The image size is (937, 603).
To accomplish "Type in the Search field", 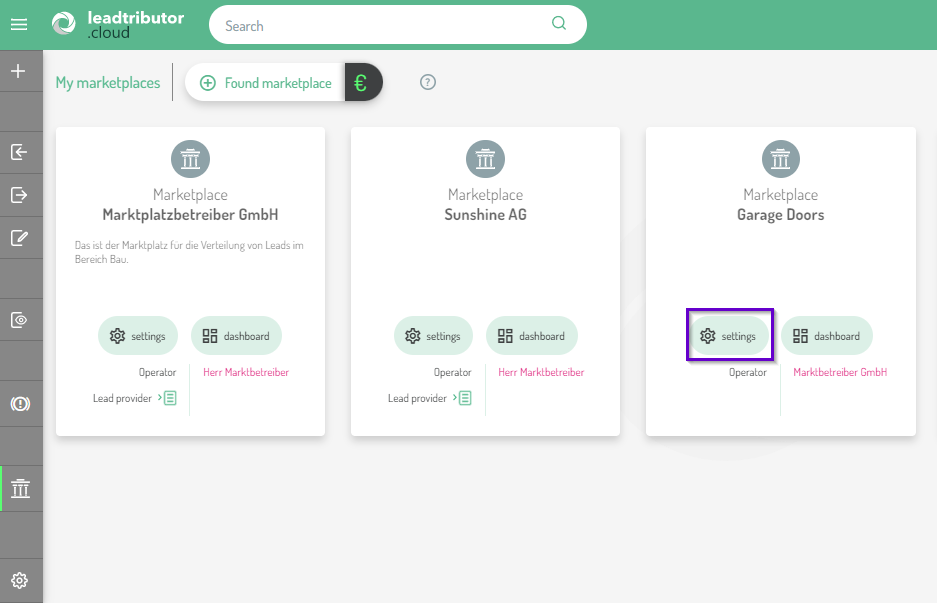I will (380, 26).
